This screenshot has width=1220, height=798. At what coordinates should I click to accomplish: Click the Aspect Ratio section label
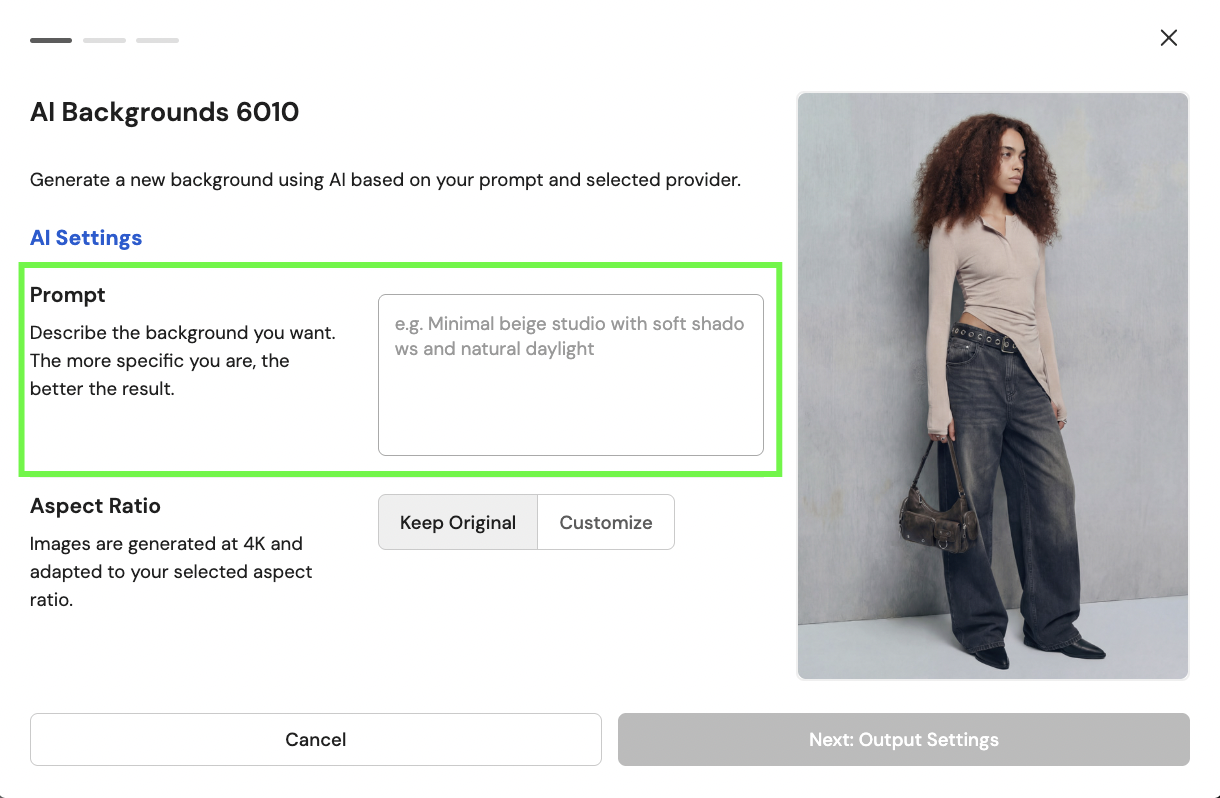pos(95,506)
